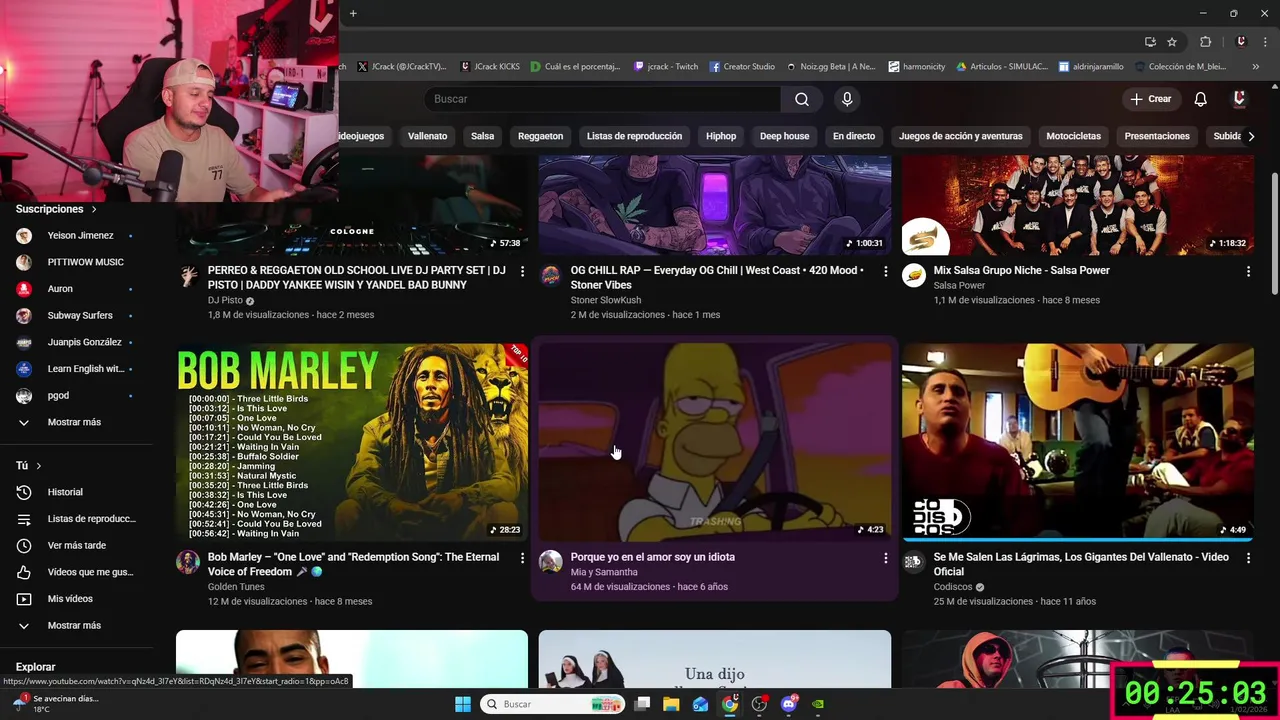Open more options for the Bob Marley video
The width and height of the screenshot is (1280, 720).
(522, 558)
